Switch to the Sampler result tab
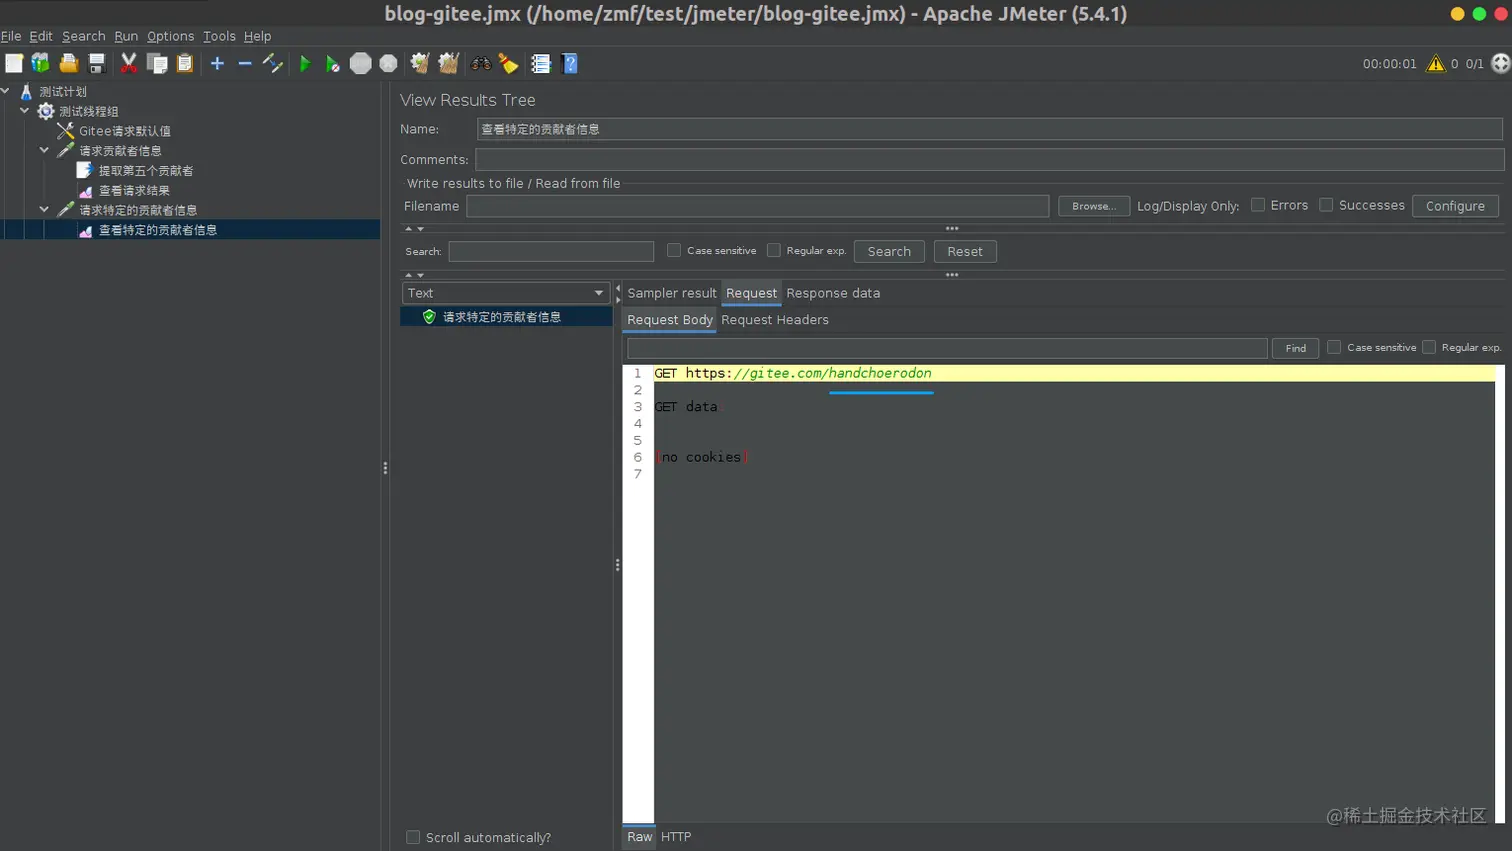The width and height of the screenshot is (1512, 851). (x=671, y=293)
